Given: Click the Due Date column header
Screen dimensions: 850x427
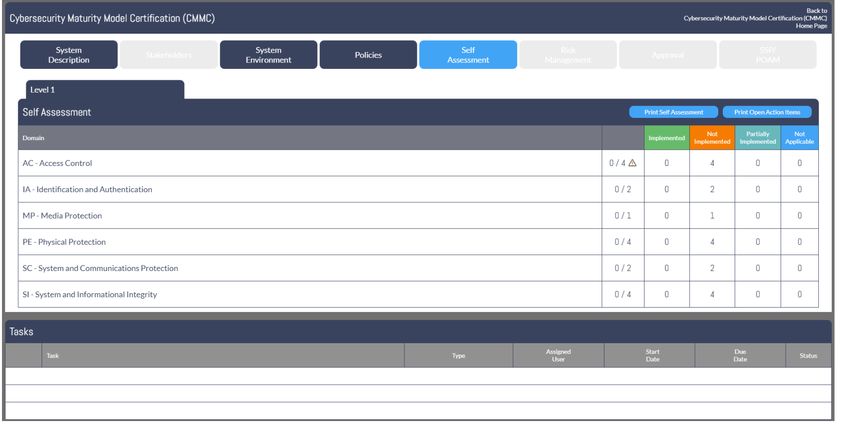Looking at the screenshot, I should point(740,355).
